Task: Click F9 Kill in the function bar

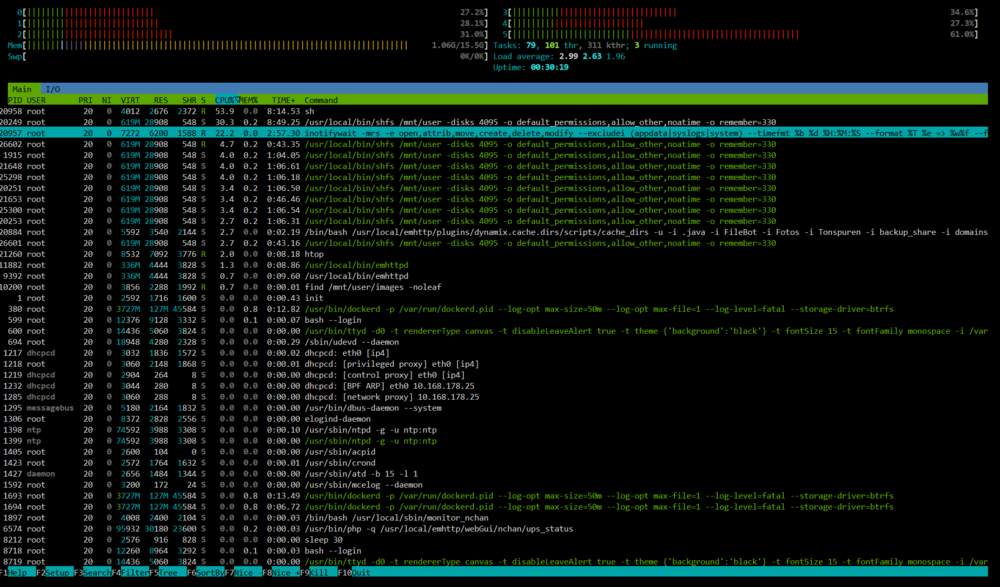Action: 318,572
